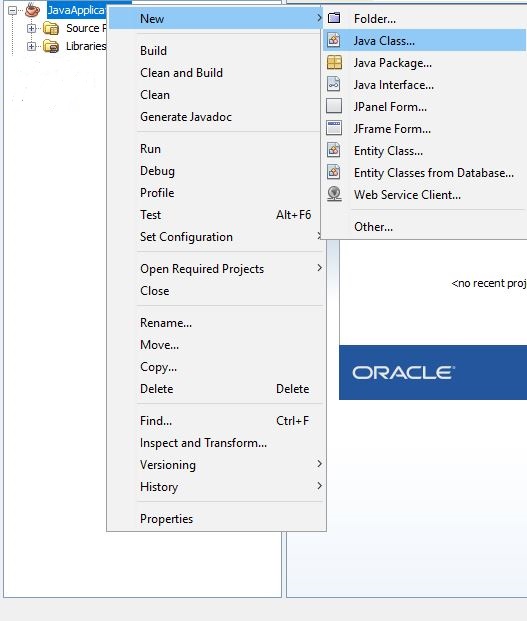Select Delete menu entry
Screen dimensions: 527x621
pos(216,389)
